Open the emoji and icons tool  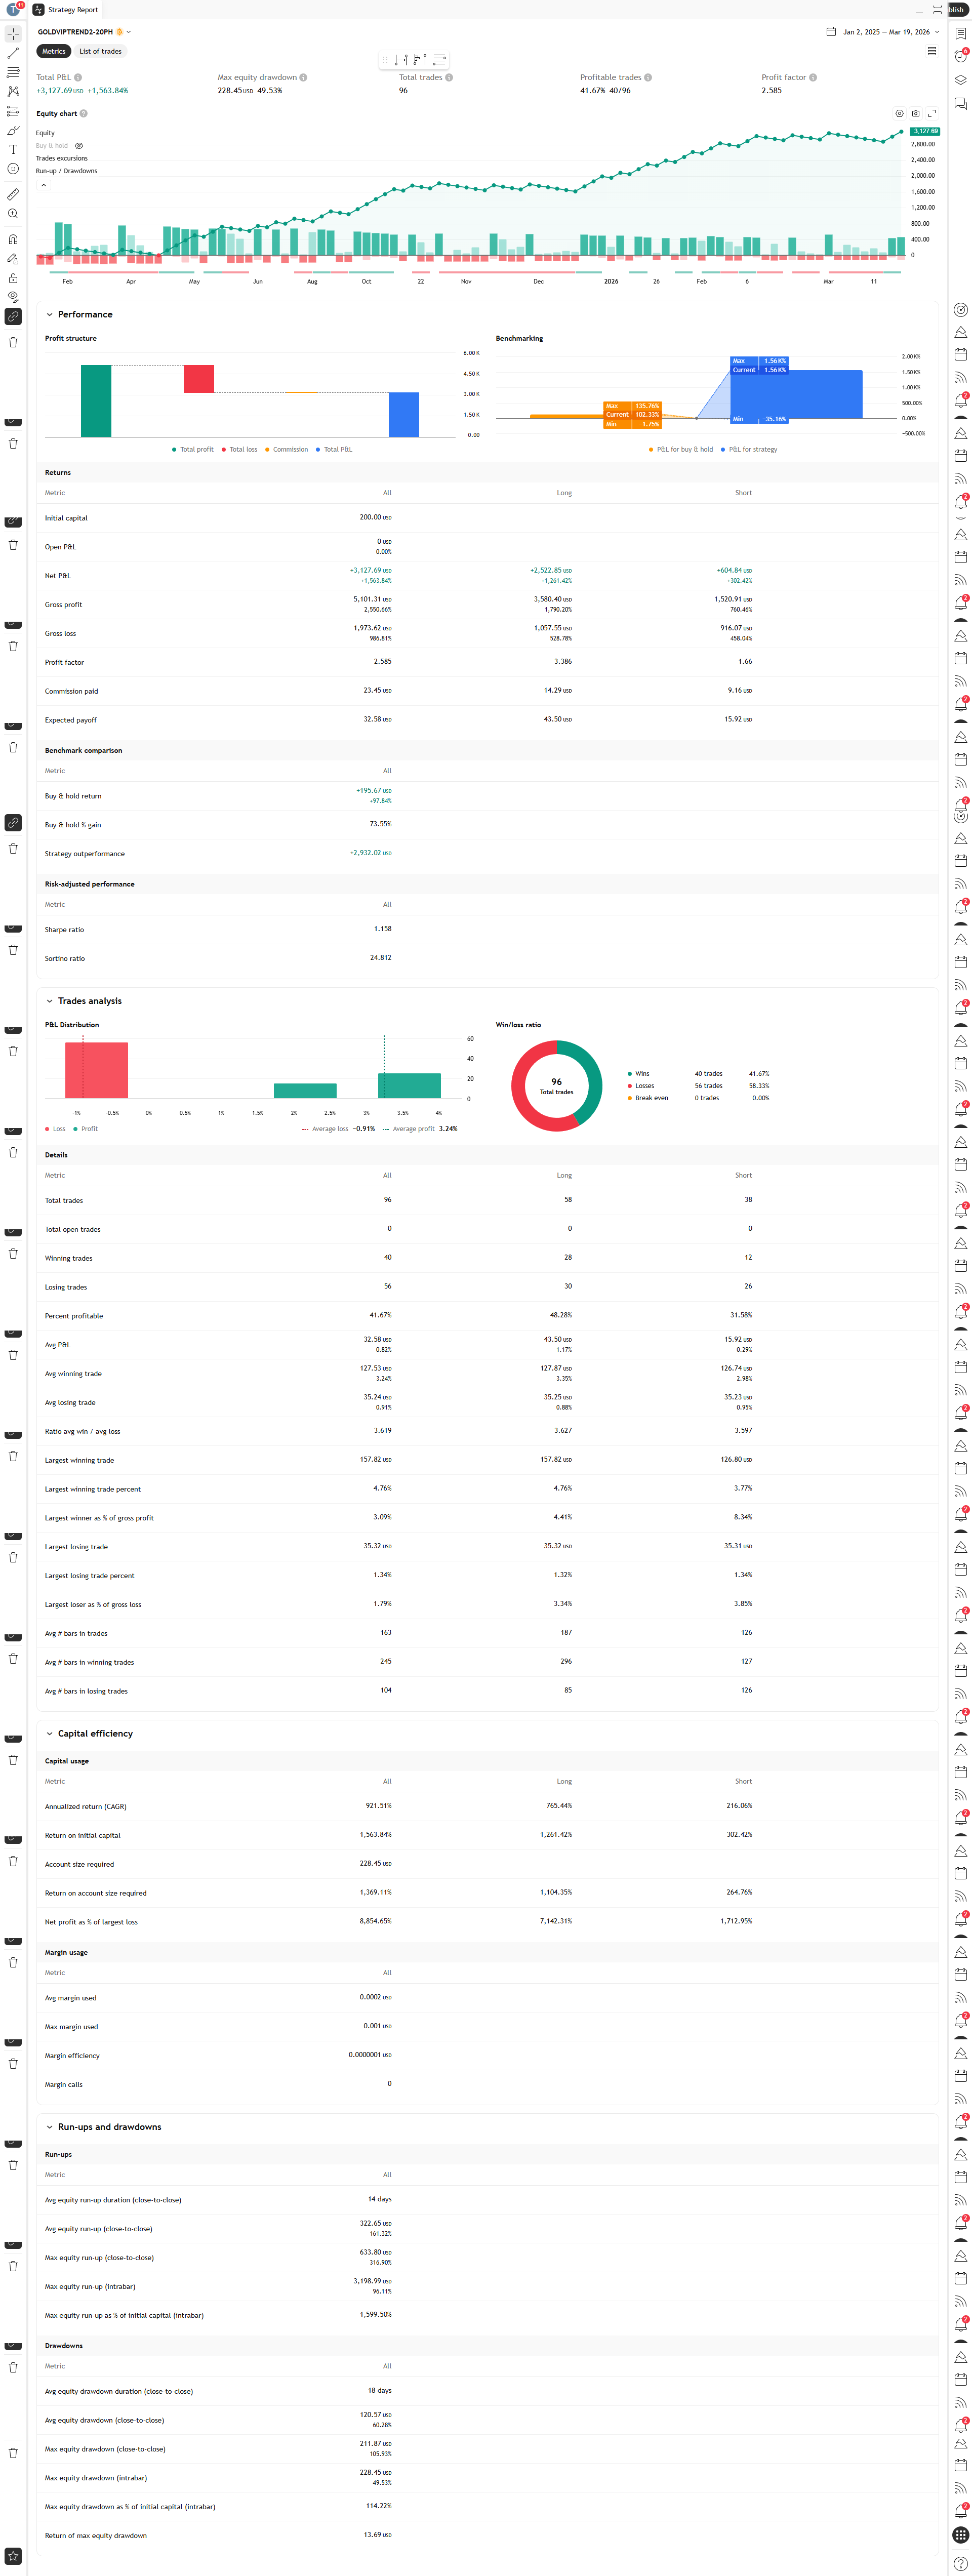pos(13,169)
